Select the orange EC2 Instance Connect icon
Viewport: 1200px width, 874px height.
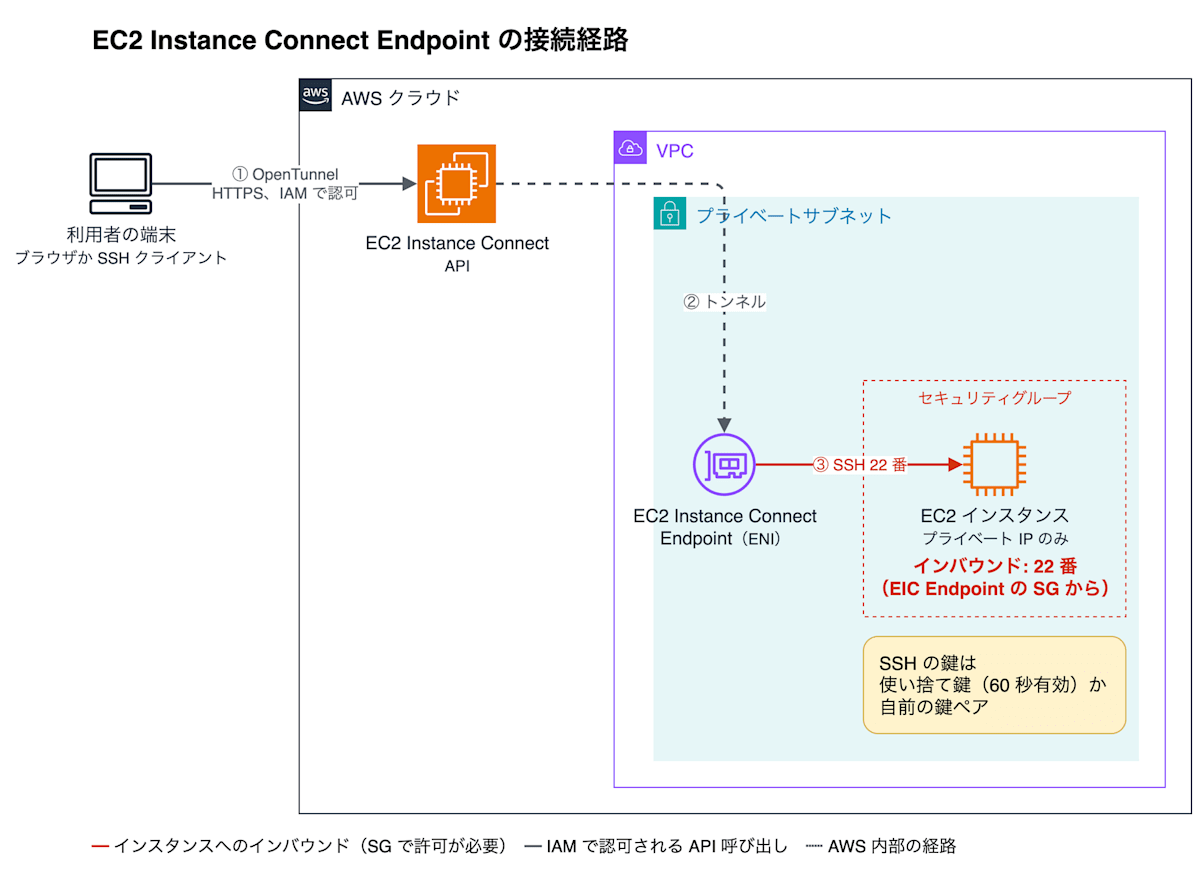pyautogui.click(x=457, y=184)
